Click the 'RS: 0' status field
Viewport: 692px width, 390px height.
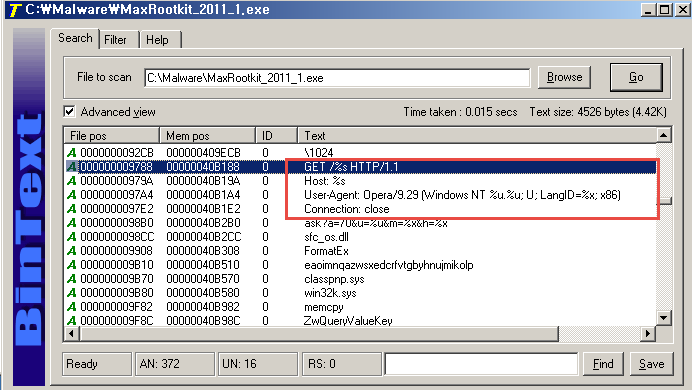coord(341,364)
